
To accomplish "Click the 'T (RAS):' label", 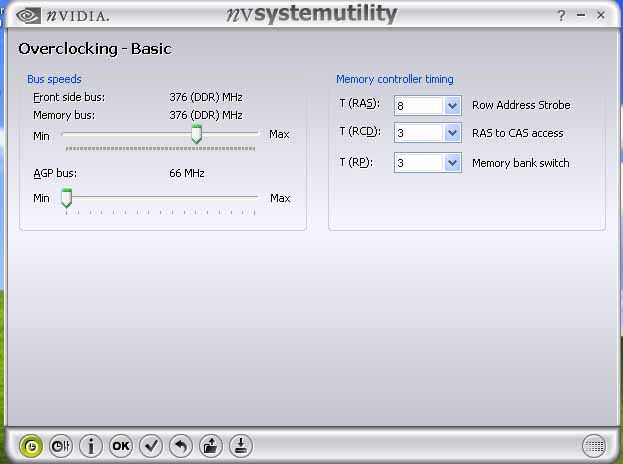I will coord(360,104).
